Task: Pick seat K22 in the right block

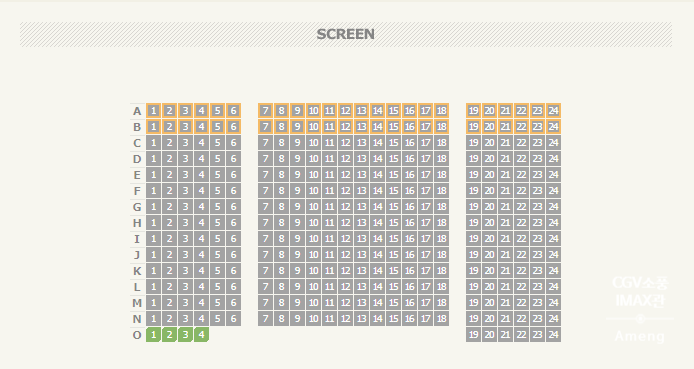Action: tap(521, 270)
